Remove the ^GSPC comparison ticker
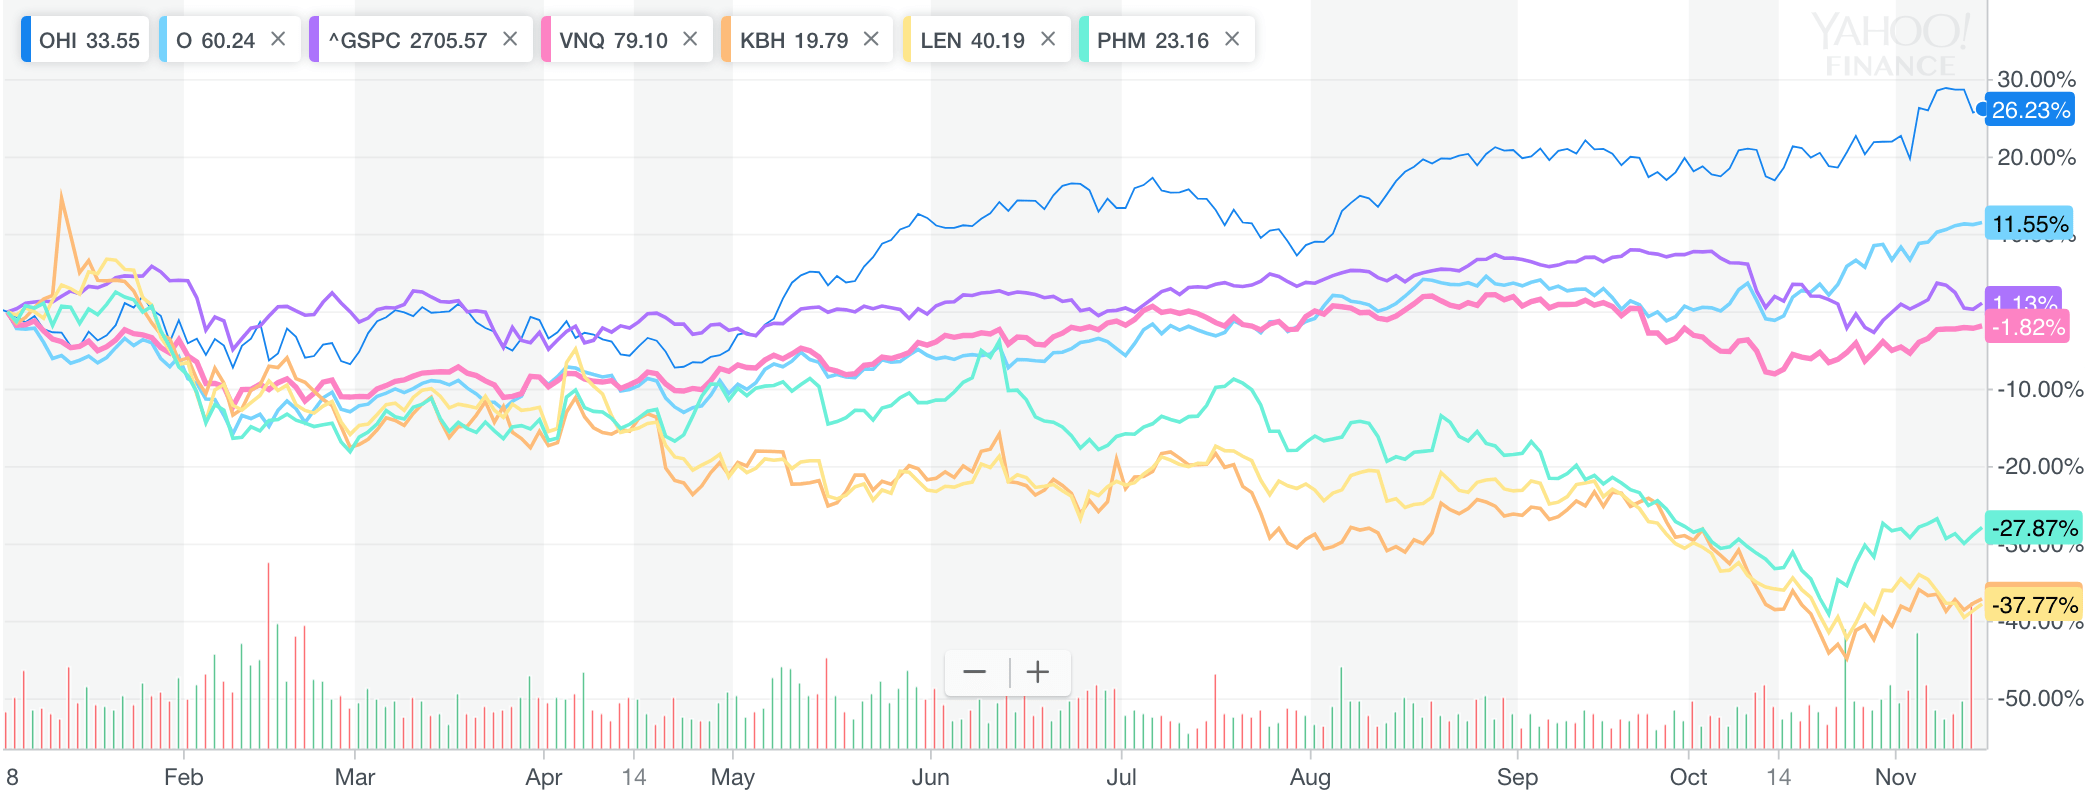This screenshot has height=795, width=2085. coord(509,40)
